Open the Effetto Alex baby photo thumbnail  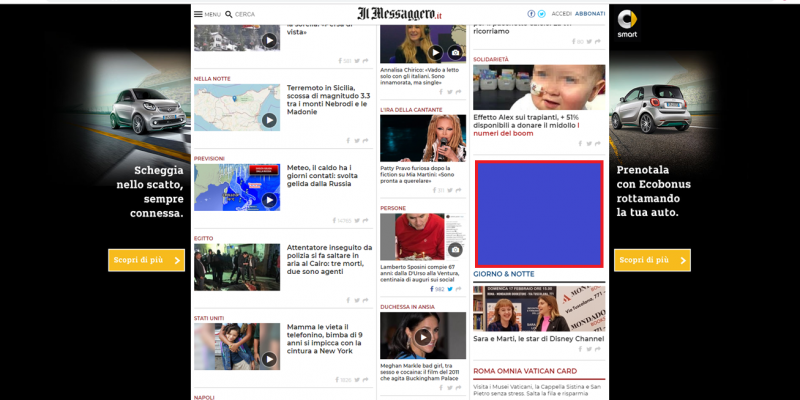coord(539,87)
